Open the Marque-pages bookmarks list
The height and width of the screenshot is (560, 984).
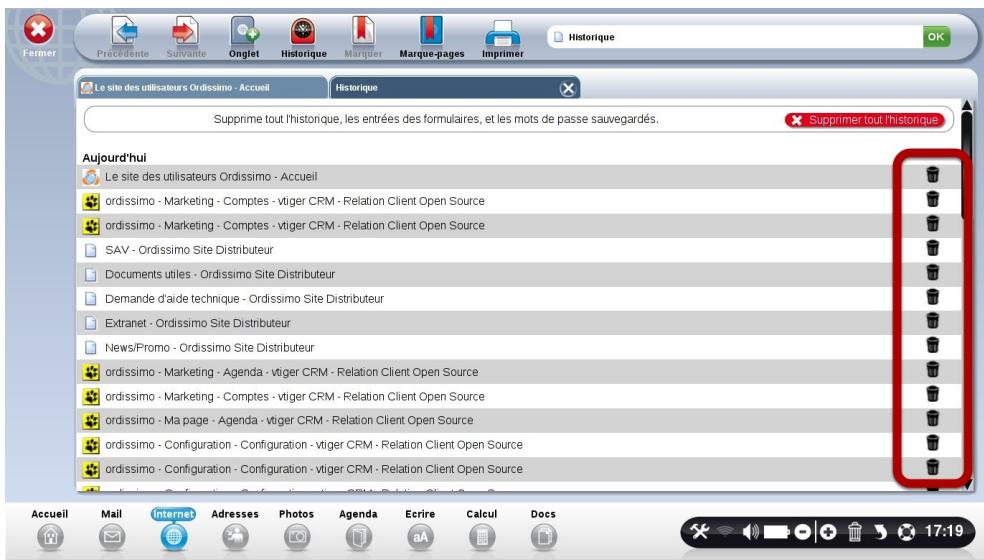point(431,31)
